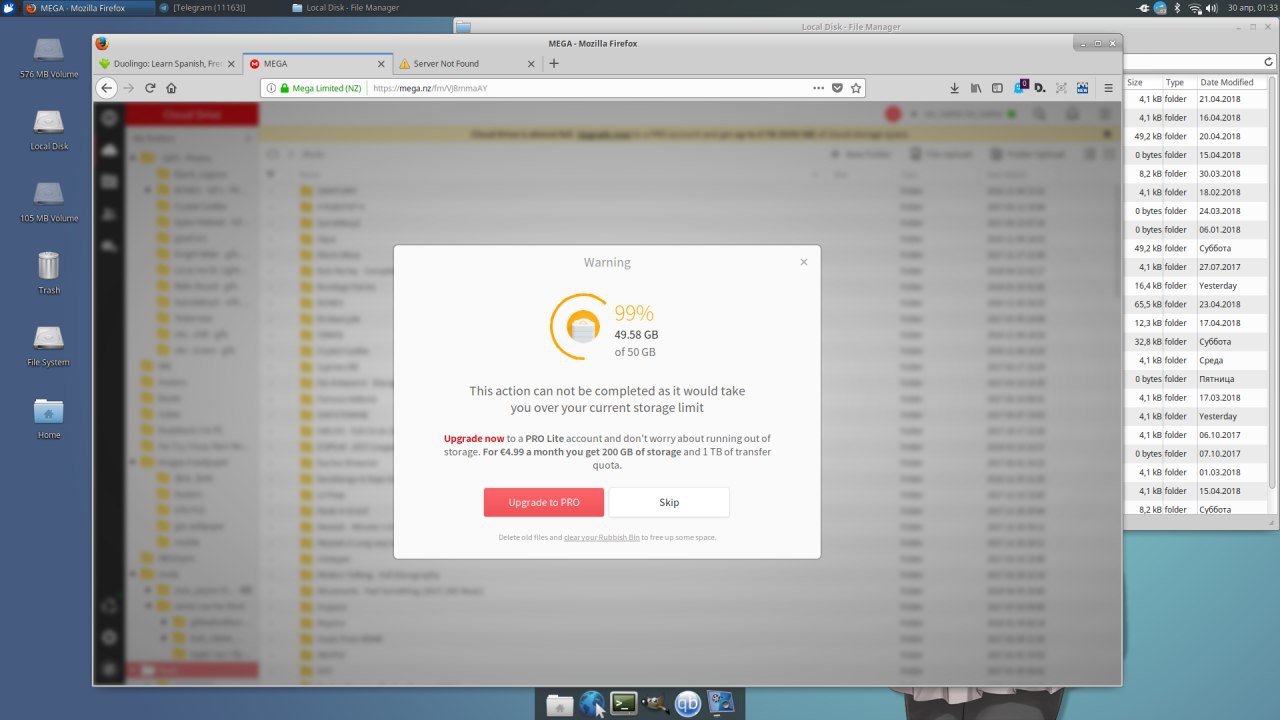Bookmark this page with the star
Screen dimensions: 1280x720
856,88
